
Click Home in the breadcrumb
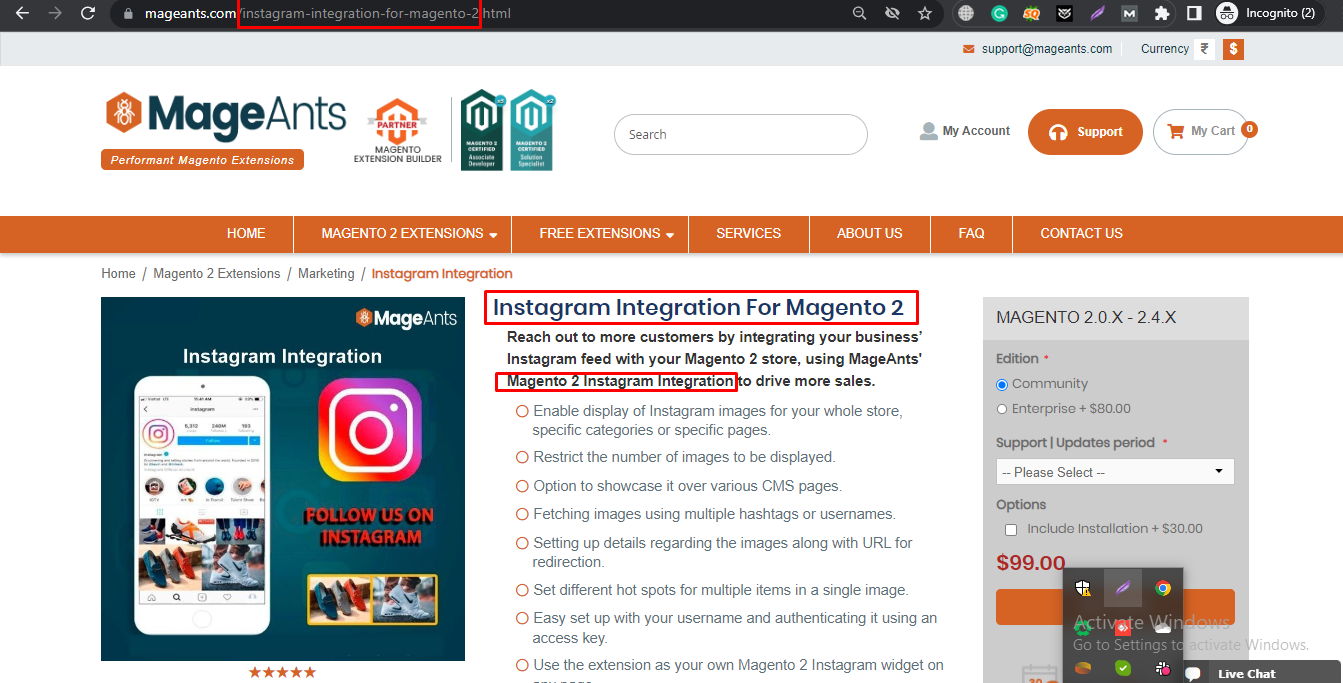pyautogui.click(x=118, y=274)
